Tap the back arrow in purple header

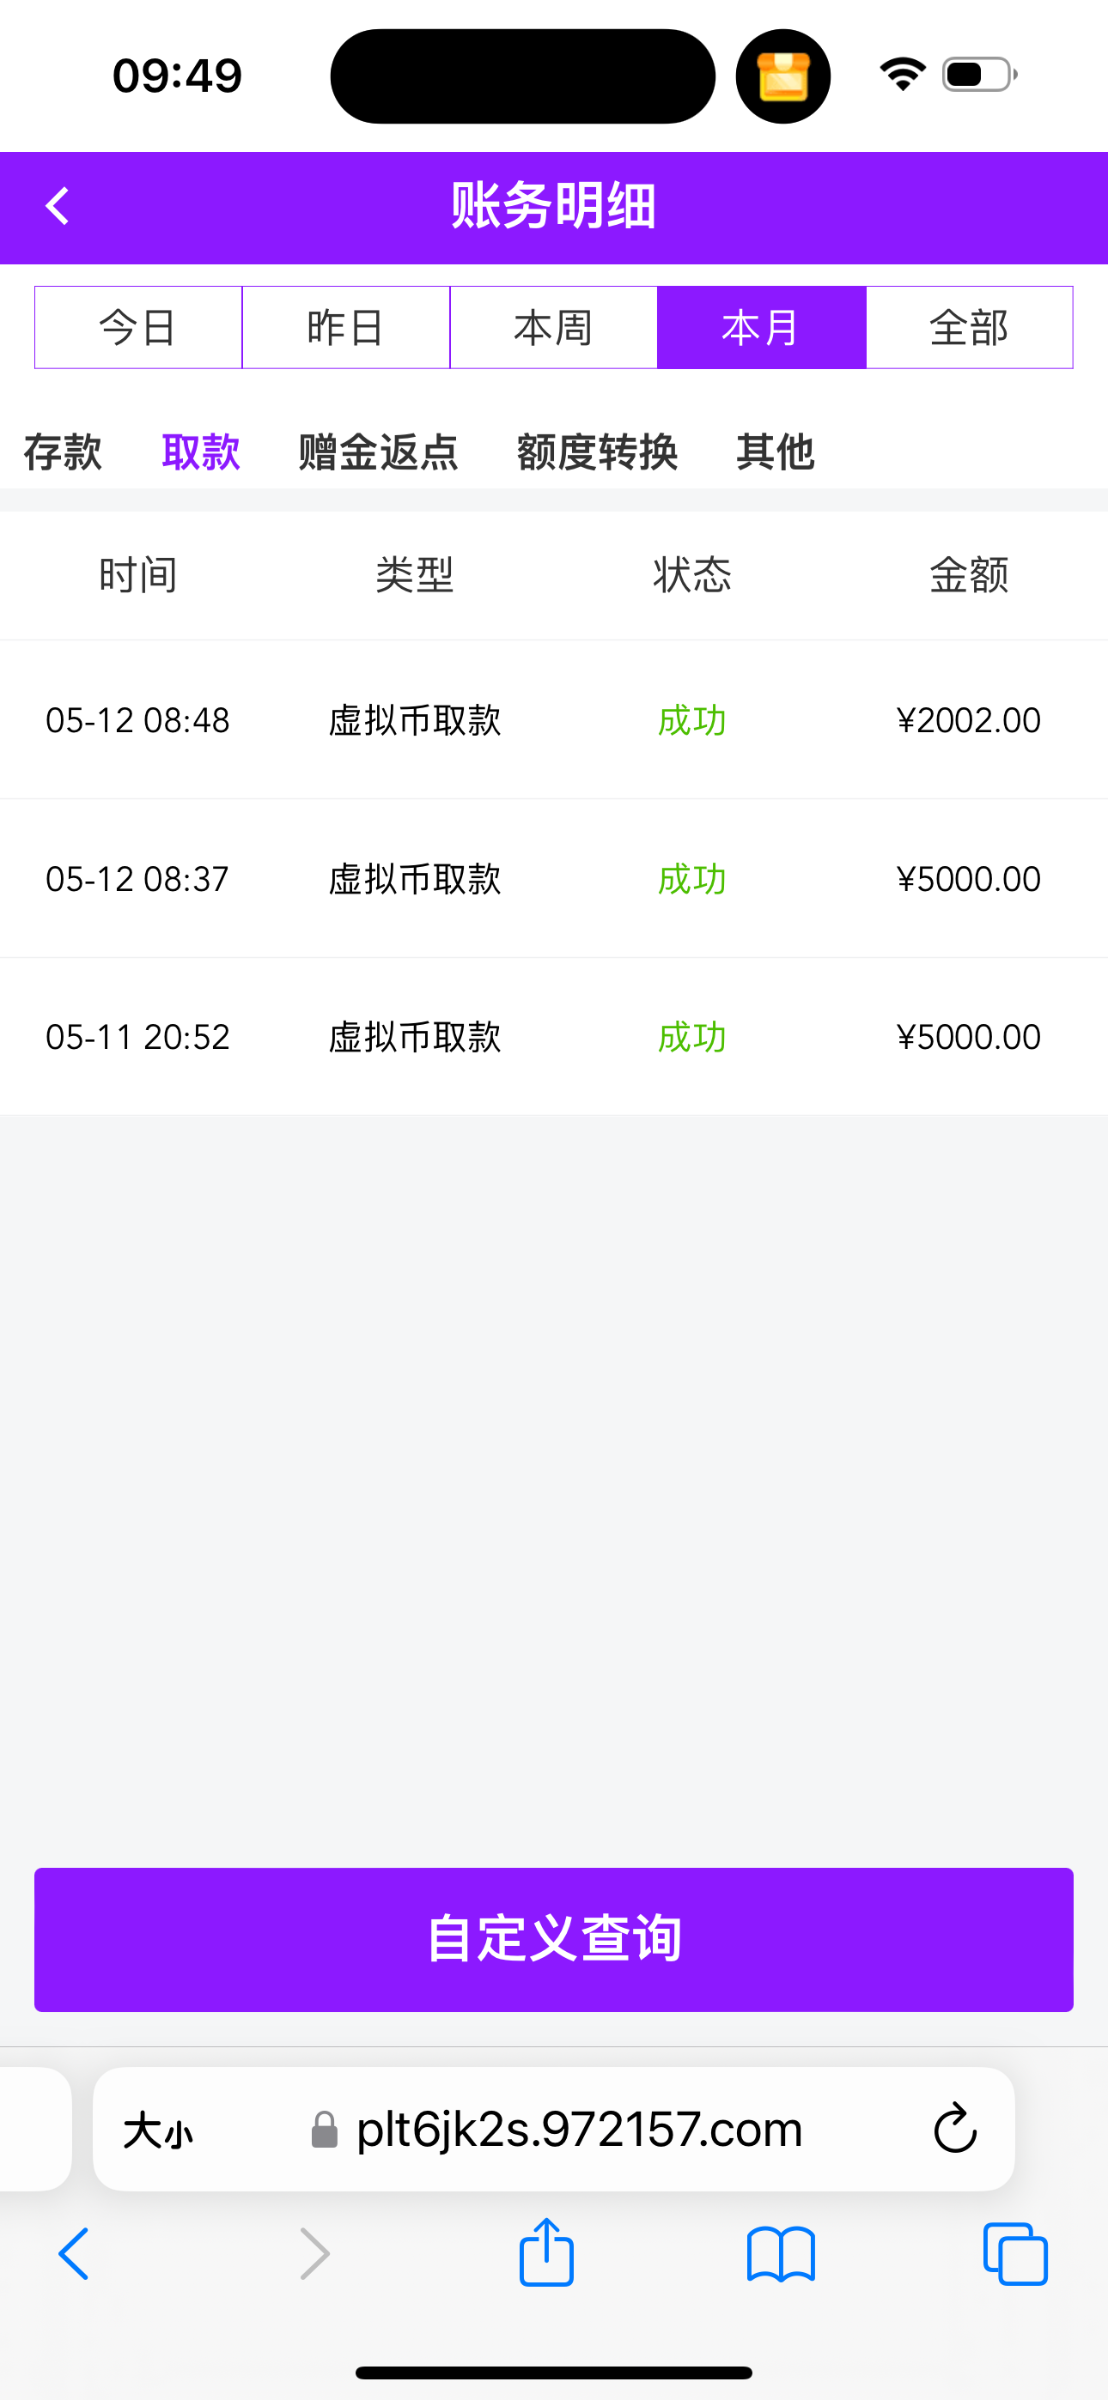tap(58, 207)
